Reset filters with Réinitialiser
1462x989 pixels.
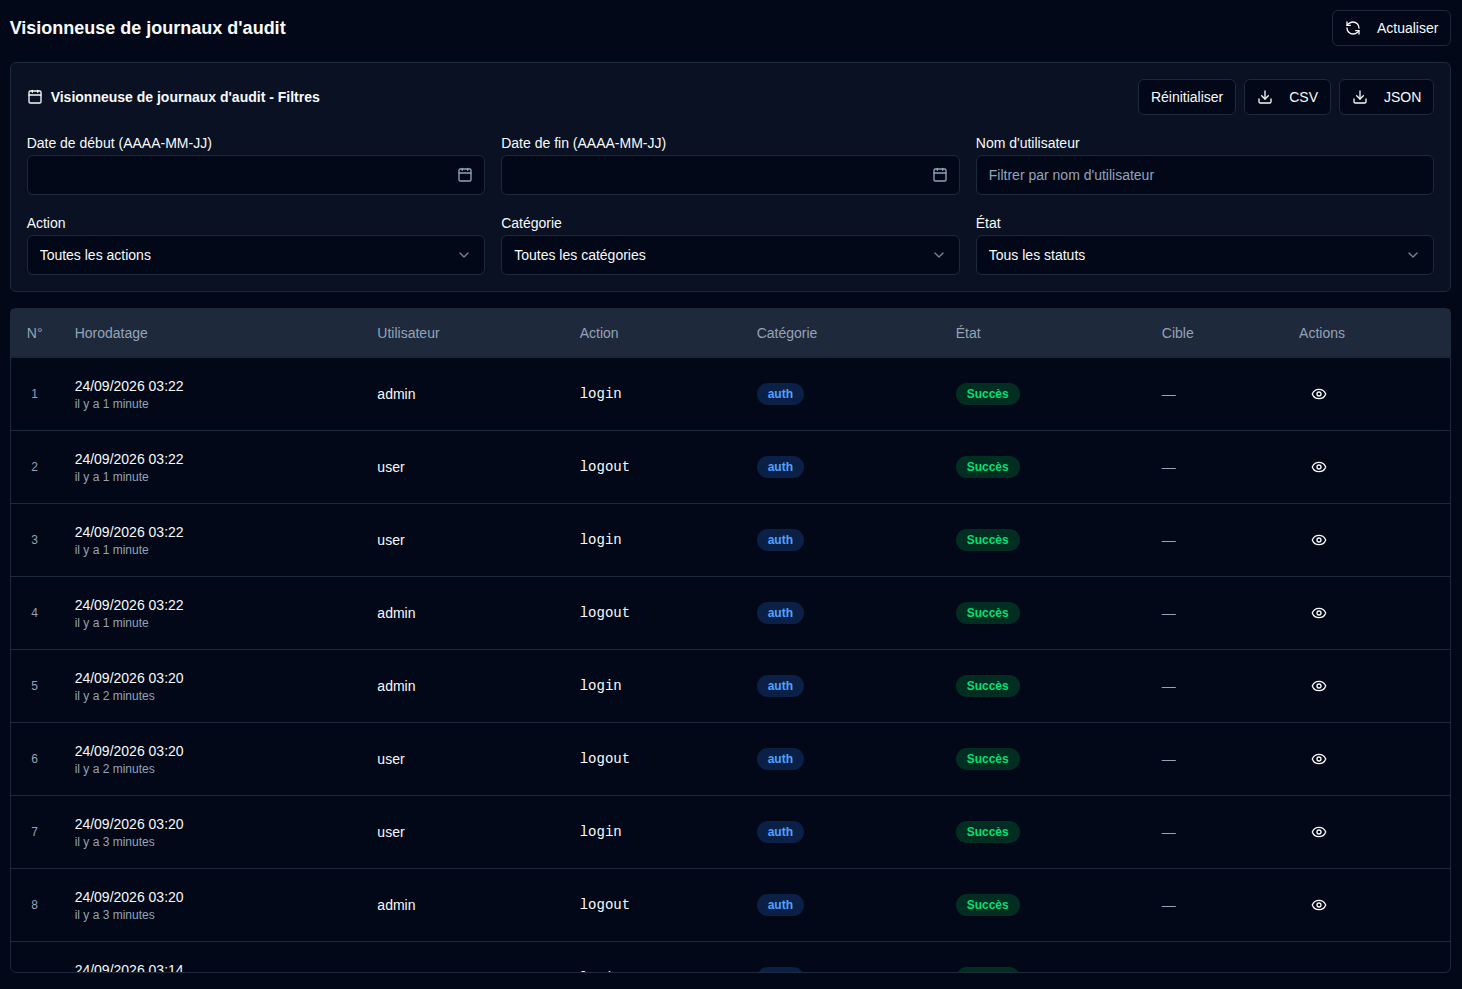click(1187, 97)
